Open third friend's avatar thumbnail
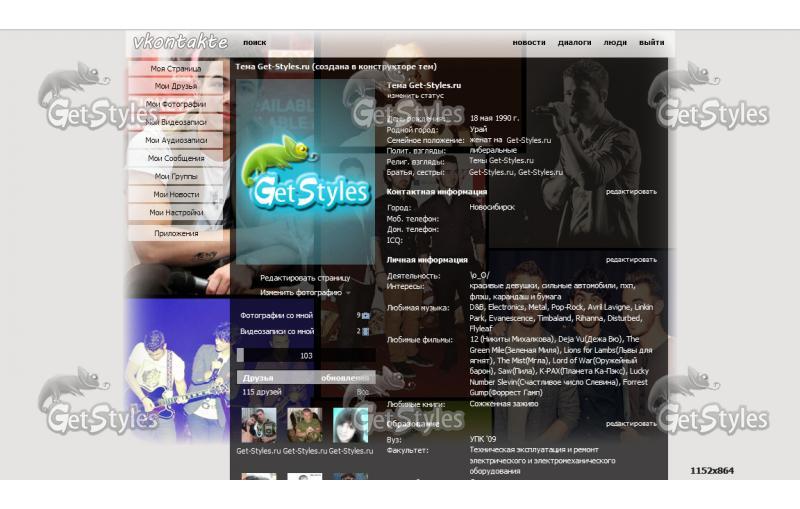The height and width of the screenshot is (509, 800). point(350,425)
